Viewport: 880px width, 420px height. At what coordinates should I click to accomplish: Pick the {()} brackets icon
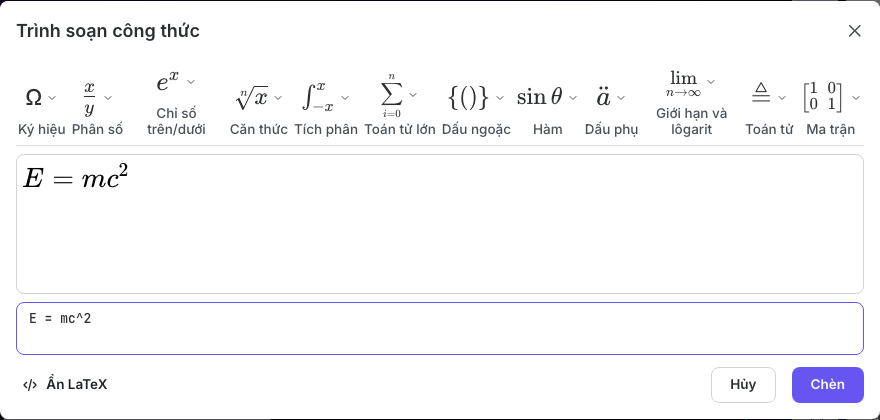coord(469,98)
